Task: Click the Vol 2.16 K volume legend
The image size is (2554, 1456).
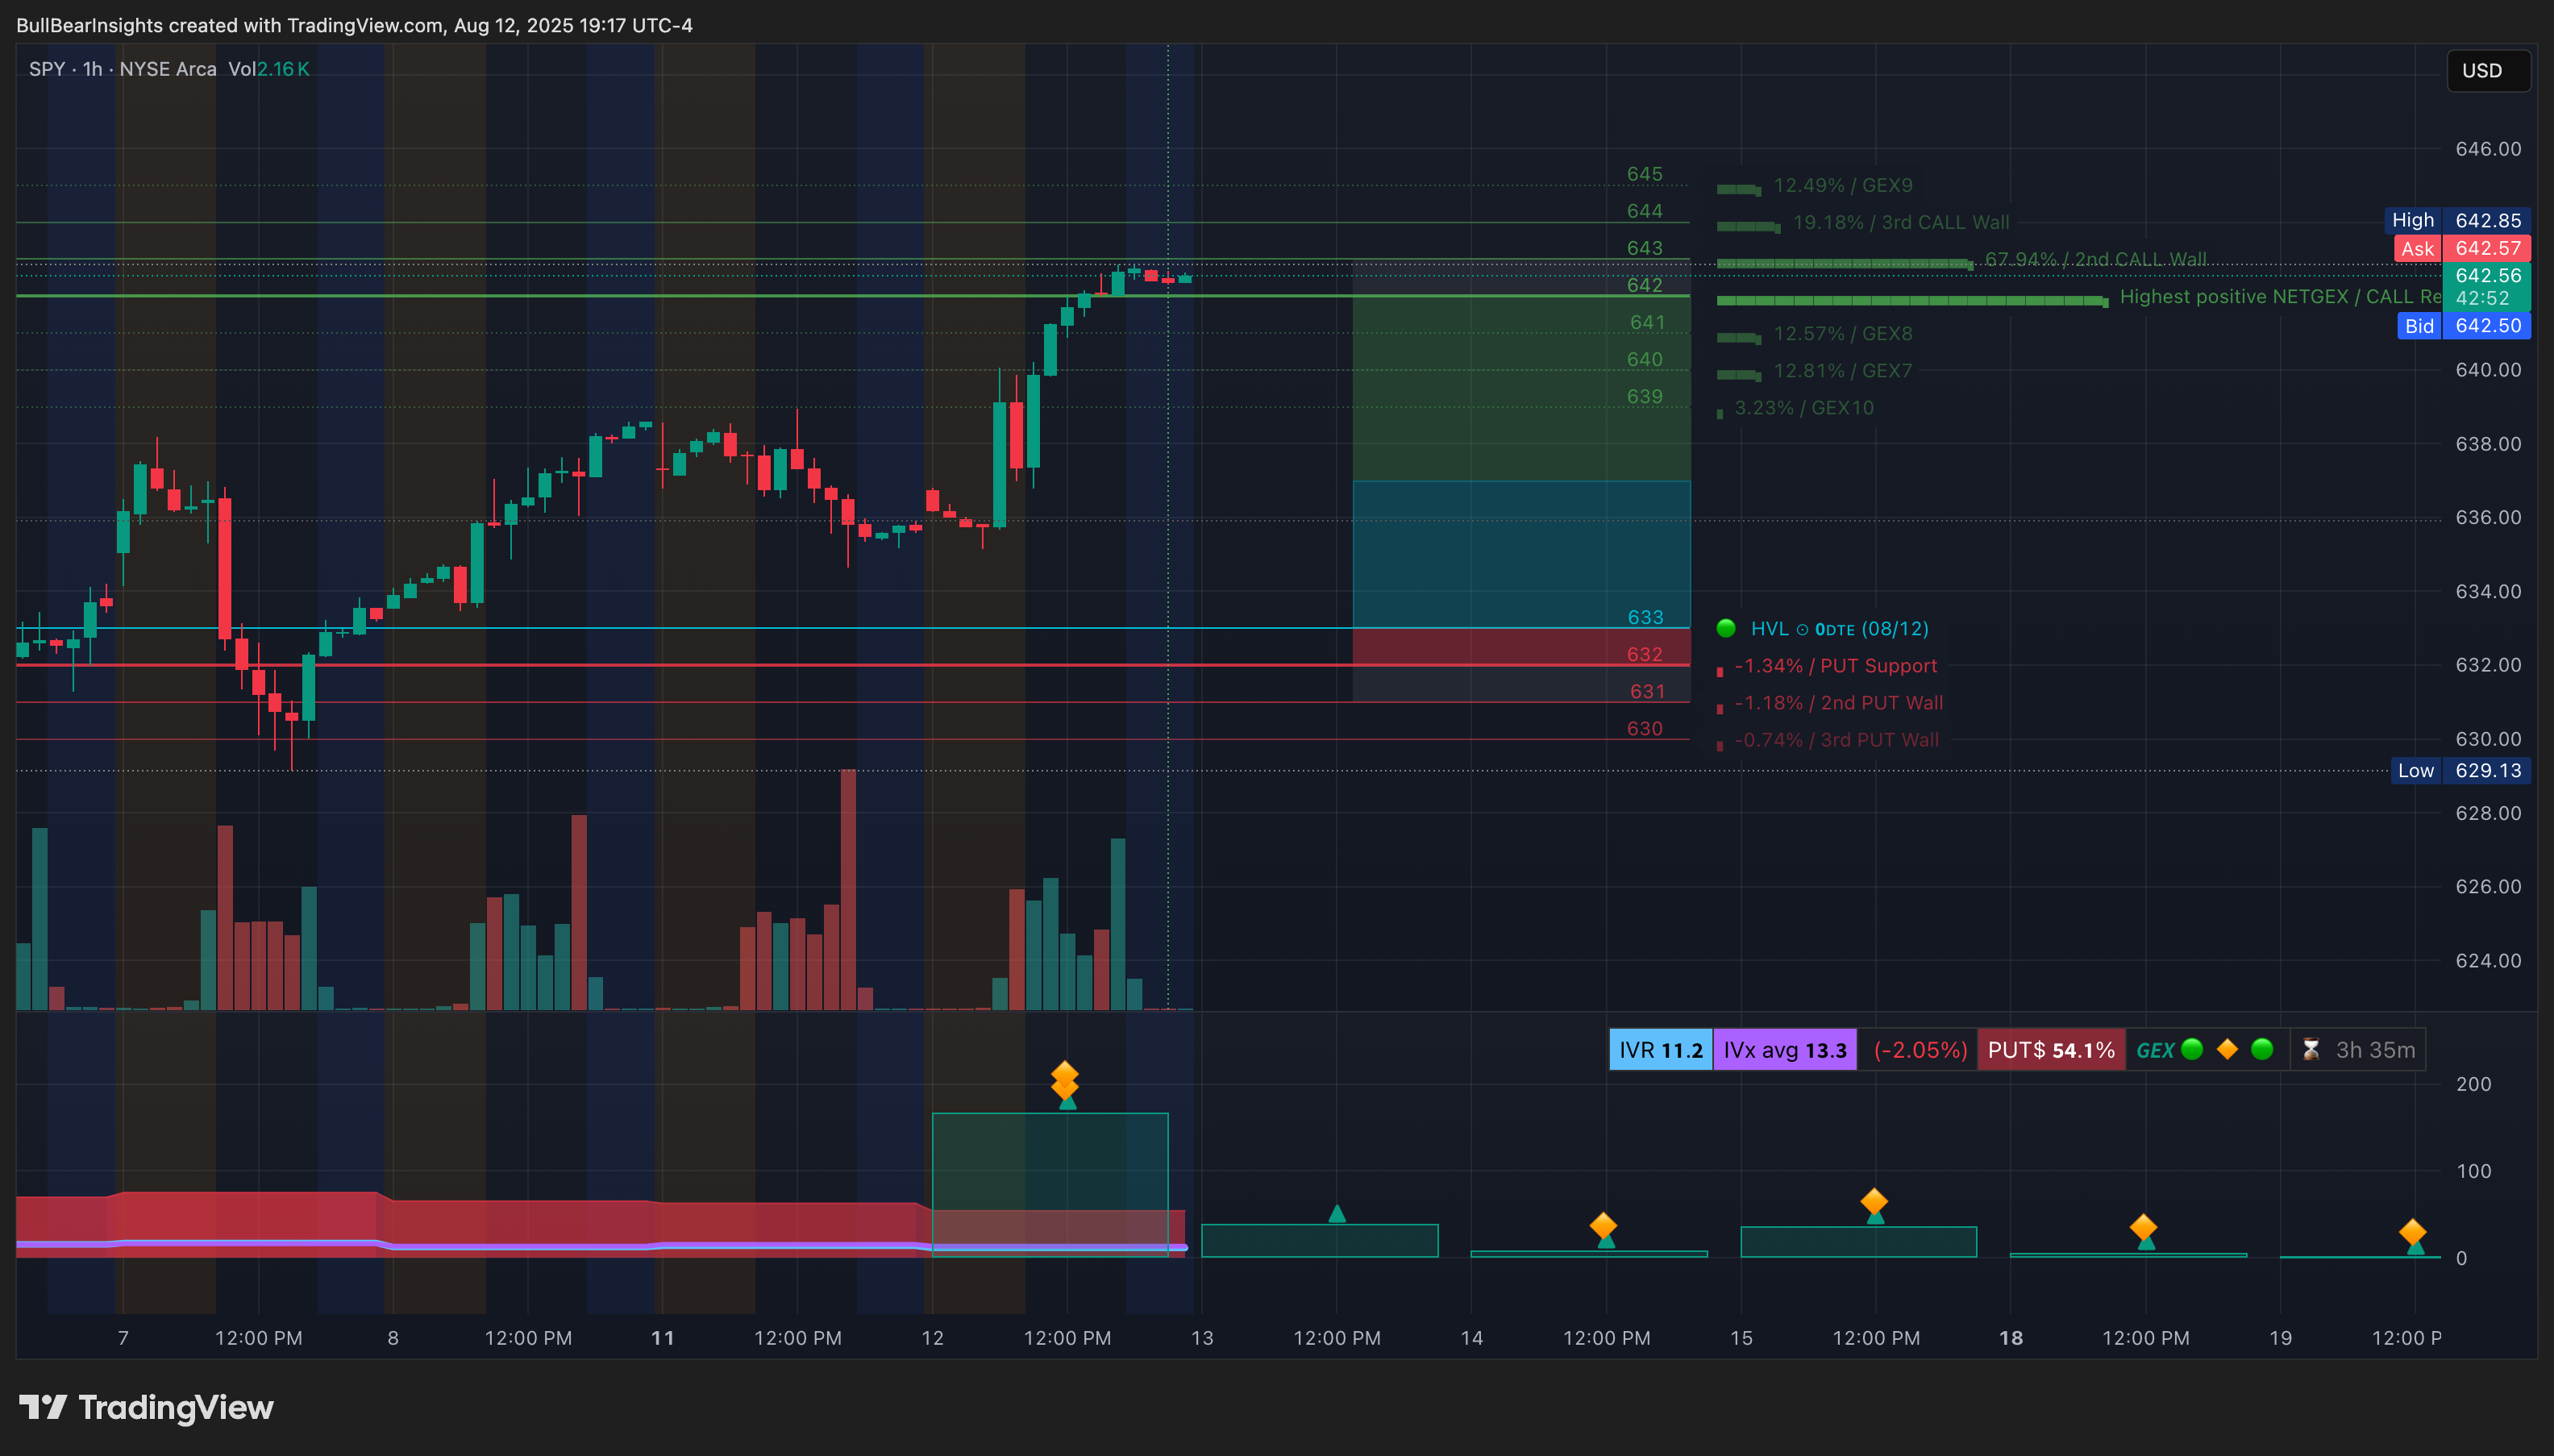Action: coord(269,69)
